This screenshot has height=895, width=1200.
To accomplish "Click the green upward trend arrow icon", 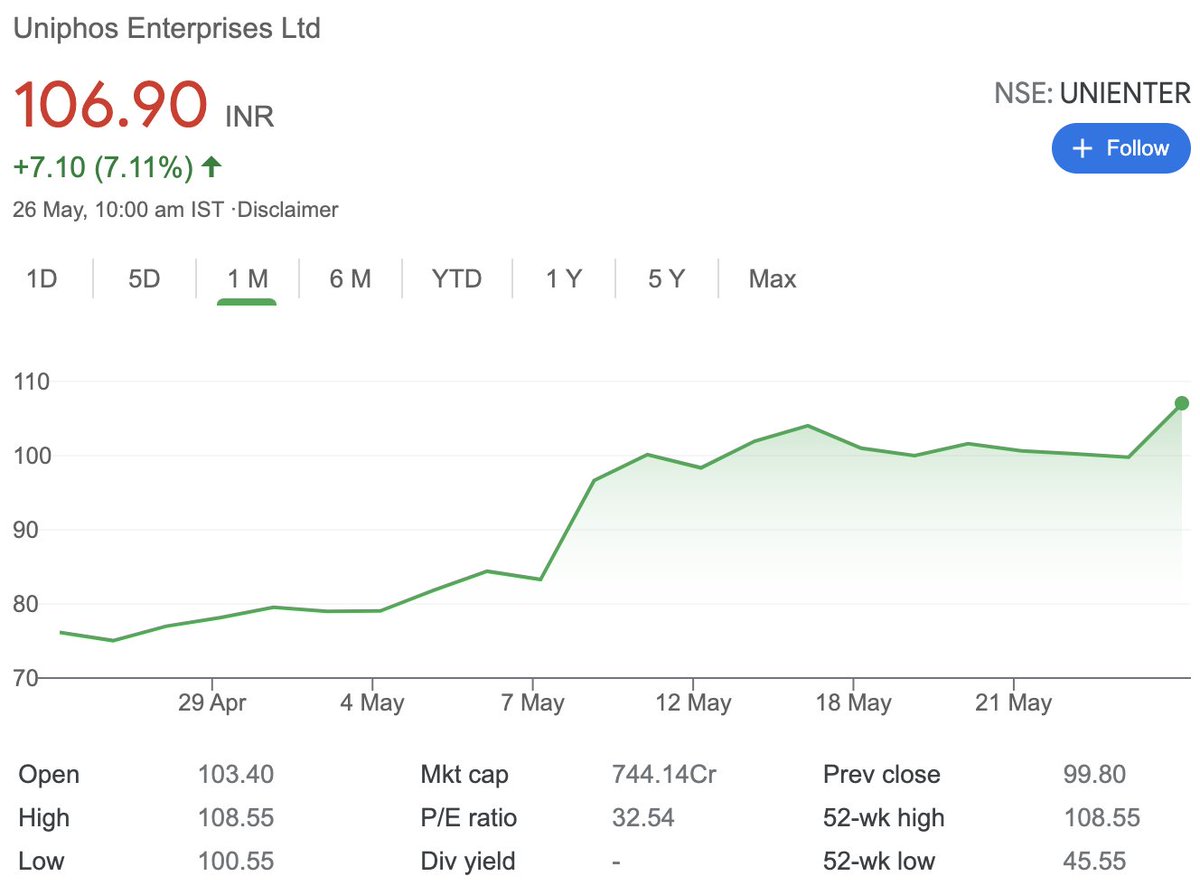I will tap(211, 168).
